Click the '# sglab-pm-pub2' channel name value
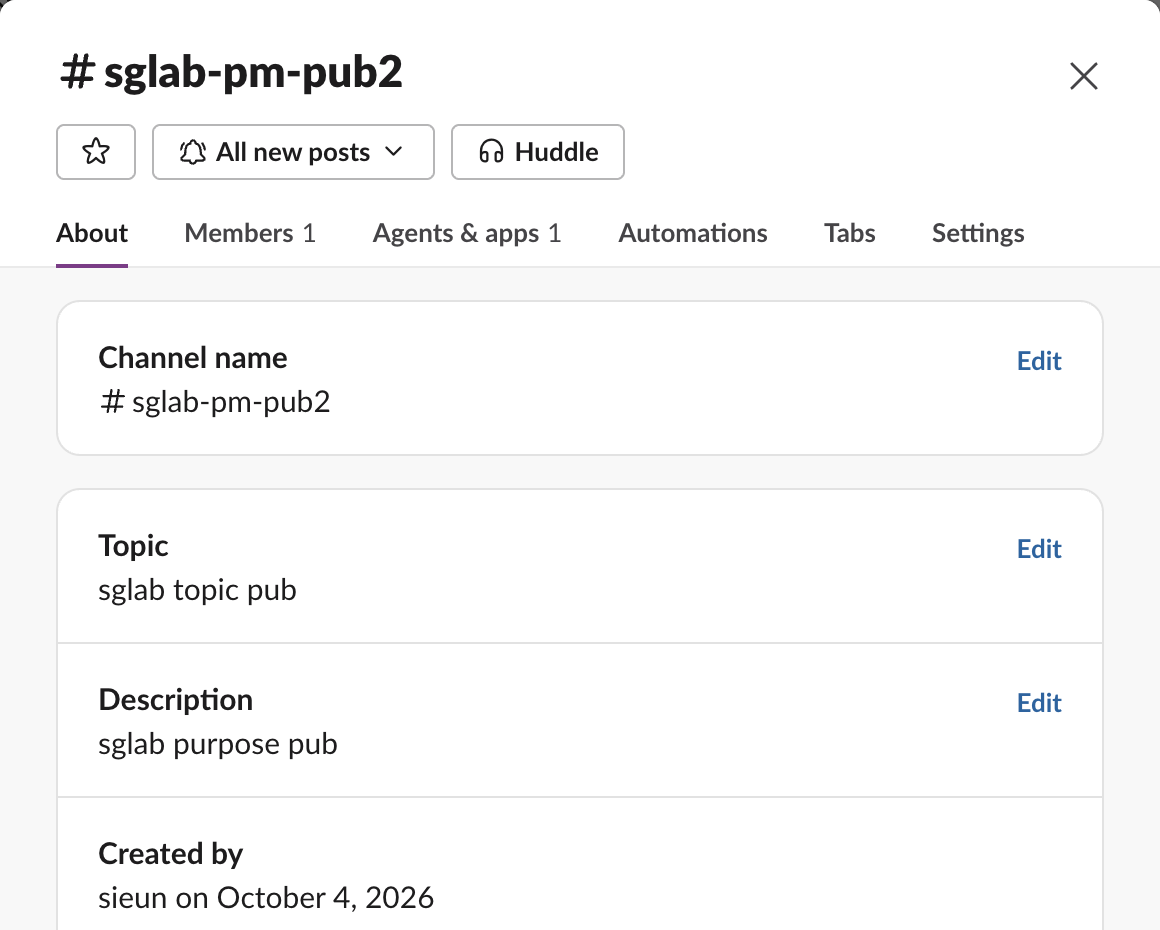This screenshot has width=1160, height=930. (215, 402)
